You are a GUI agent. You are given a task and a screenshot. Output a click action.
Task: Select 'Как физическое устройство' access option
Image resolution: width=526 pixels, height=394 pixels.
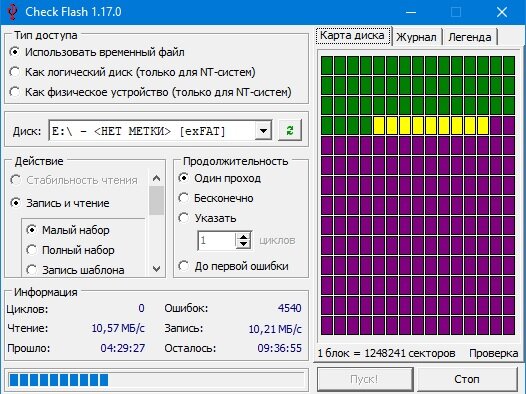click(x=150, y=92)
